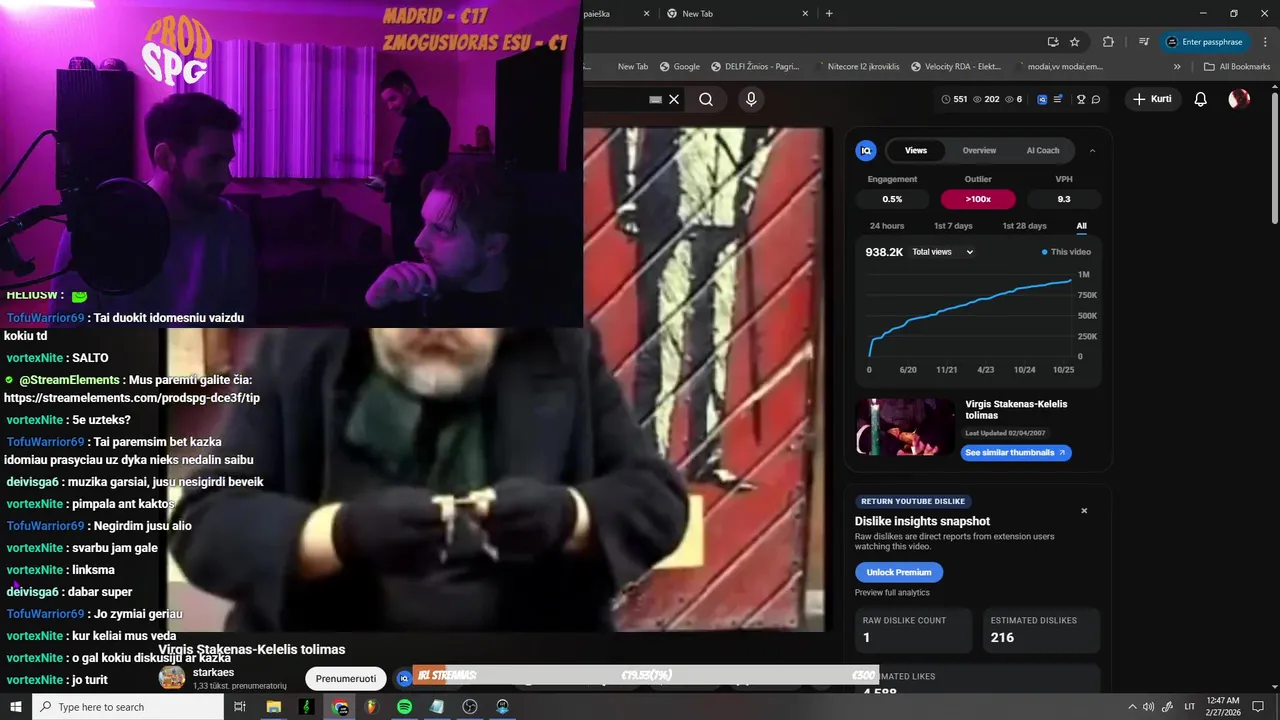The height and width of the screenshot is (720, 1280).
Task: Close the New Tab browser tab
Action: tap(804, 13)
